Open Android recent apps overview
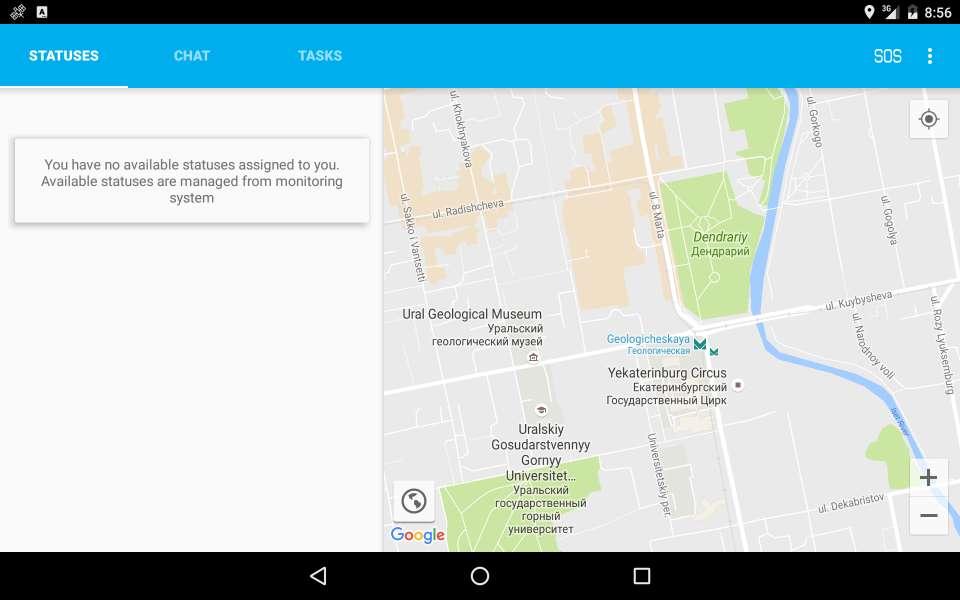 642,576
